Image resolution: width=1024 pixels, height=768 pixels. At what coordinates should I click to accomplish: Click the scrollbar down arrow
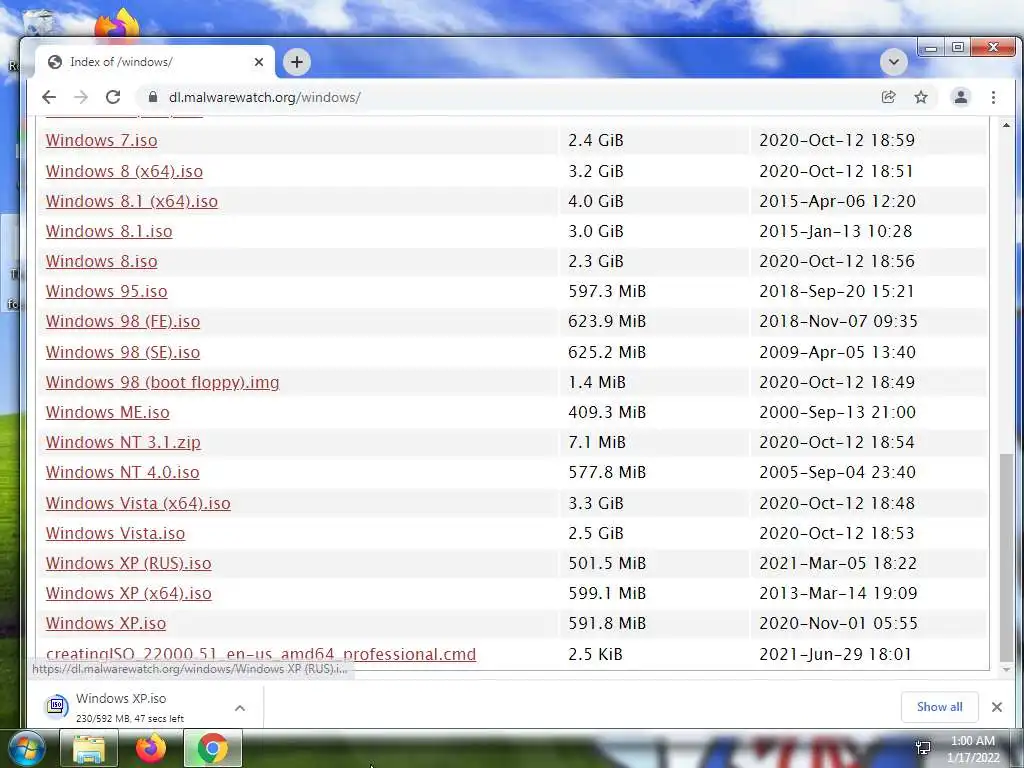click(x=1006, y=669)
